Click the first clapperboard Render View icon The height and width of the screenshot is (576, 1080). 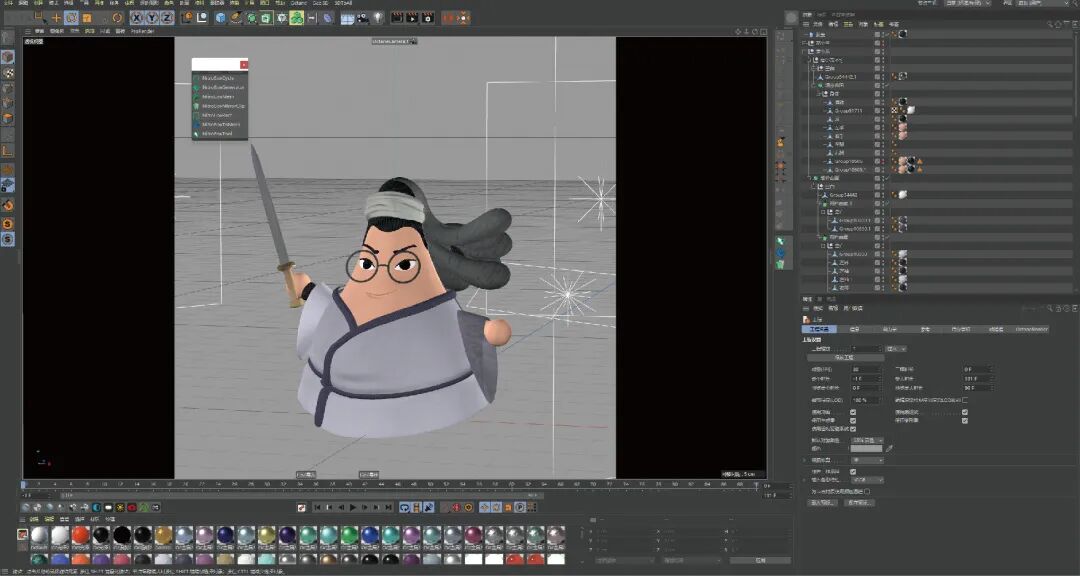tap(397, 18)
